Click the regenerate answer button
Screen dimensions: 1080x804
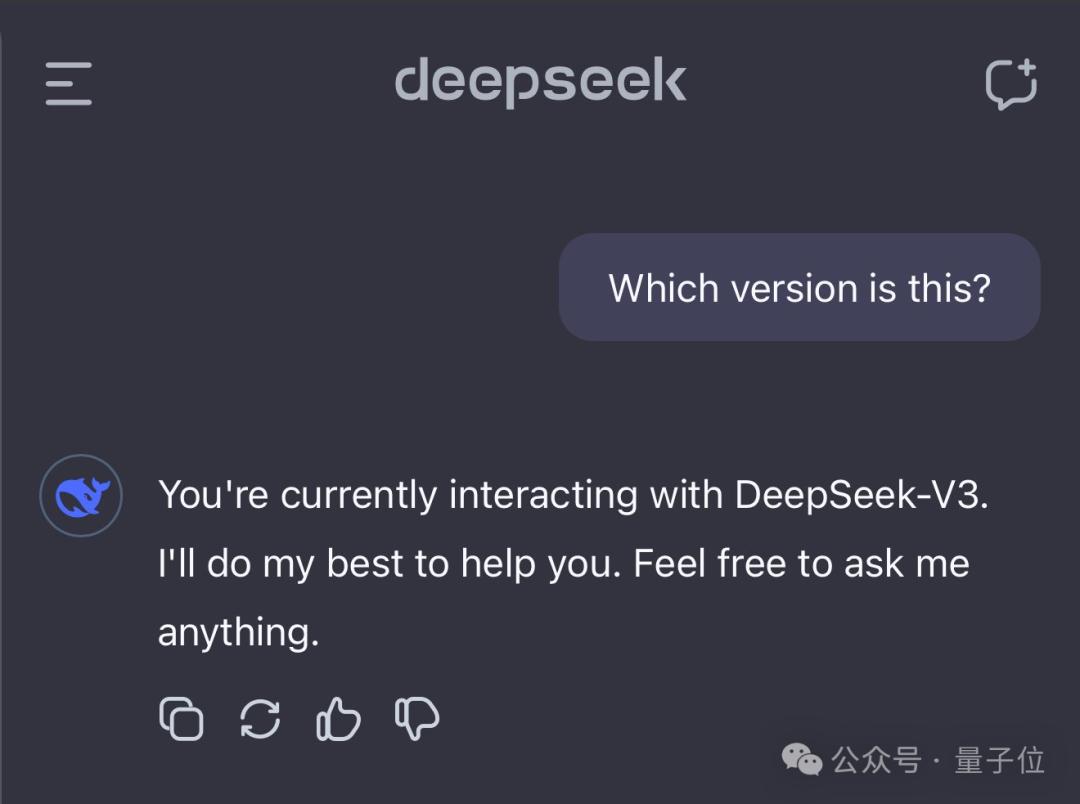[259, 717]
